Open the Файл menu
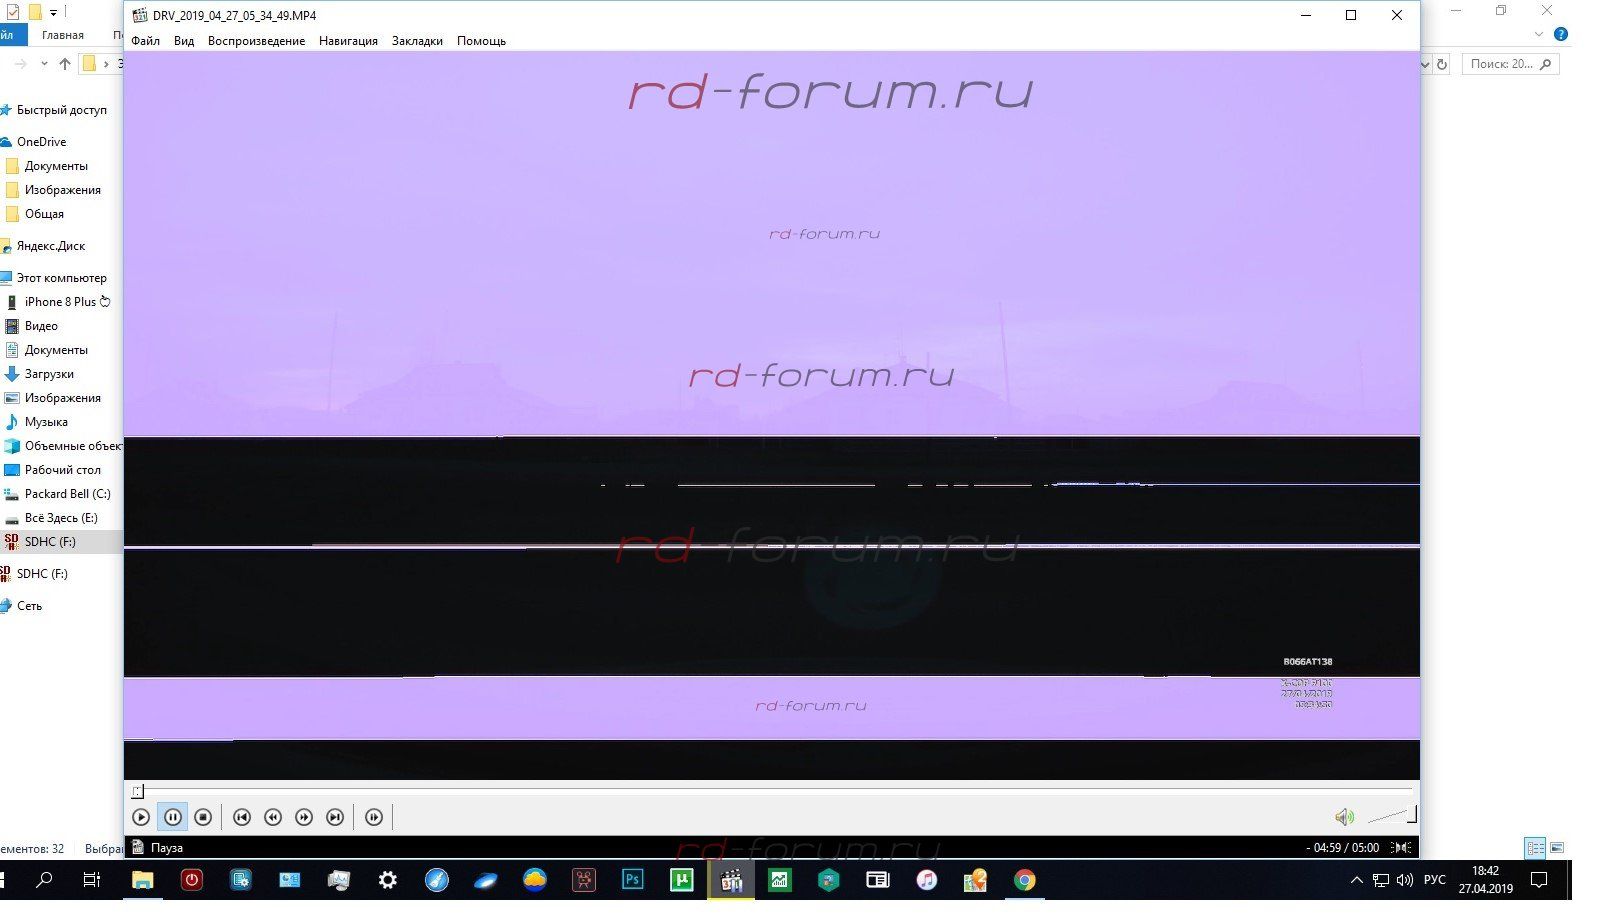Viewport: 1620px width, 921px height. (x=145, y=41)
